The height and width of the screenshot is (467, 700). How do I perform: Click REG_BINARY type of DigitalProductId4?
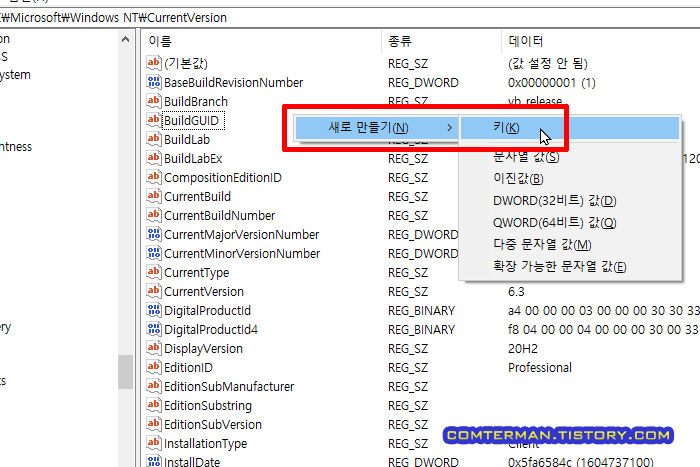[421, 329]
